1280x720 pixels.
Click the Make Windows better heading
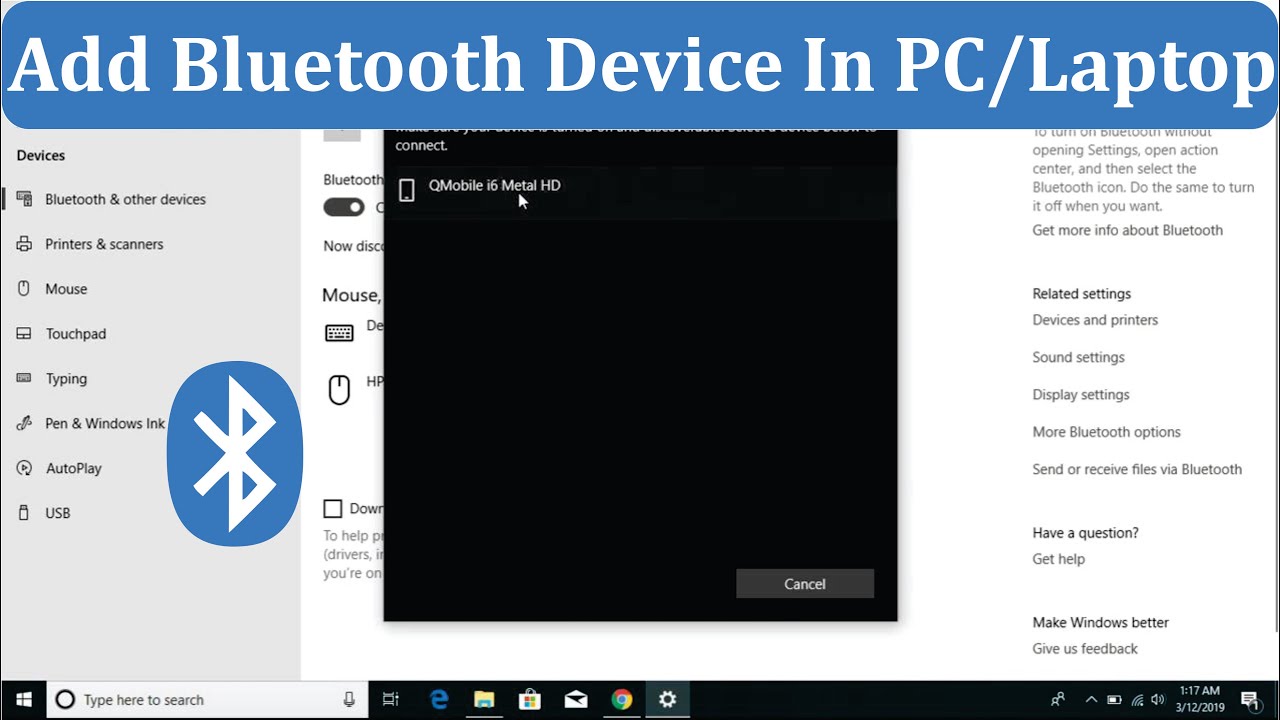[x=1101, y=622]
